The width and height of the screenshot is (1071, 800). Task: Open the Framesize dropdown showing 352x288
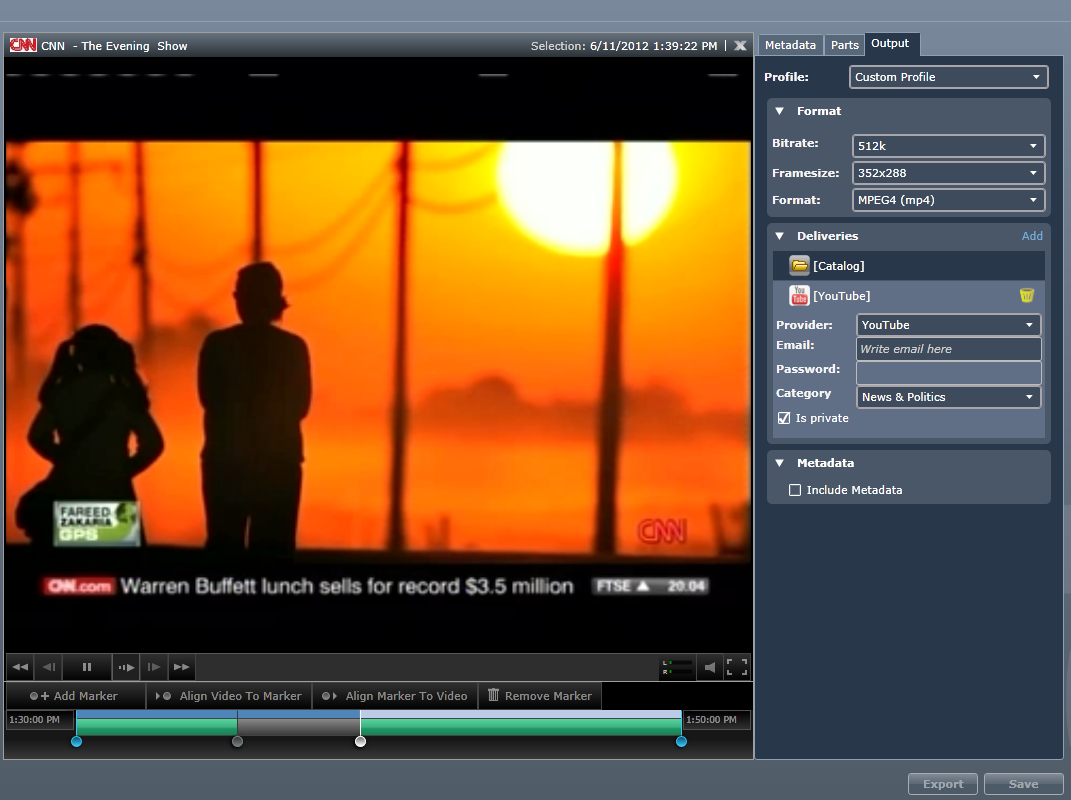[x=948, y=173]
